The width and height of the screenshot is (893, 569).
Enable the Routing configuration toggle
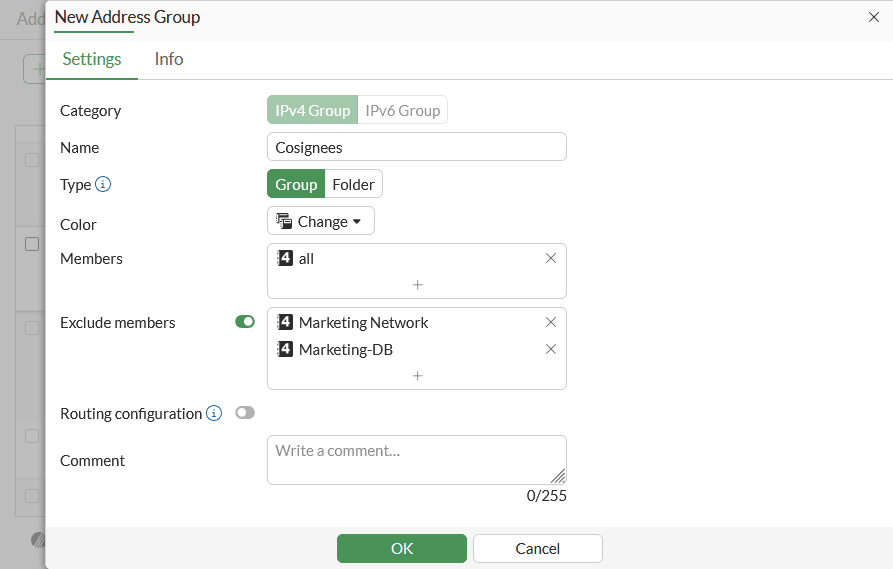point(245,413)
